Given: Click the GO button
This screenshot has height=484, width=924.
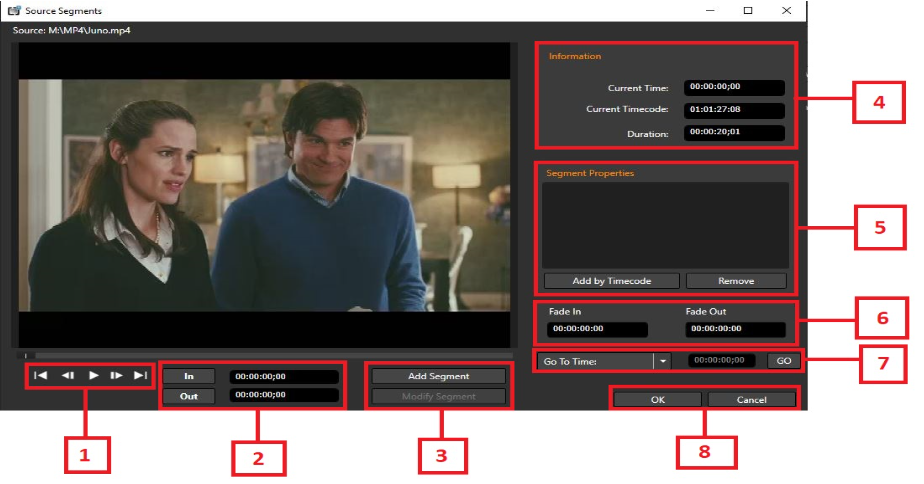Looking at the screenshot, I should [x=784, y=361].
